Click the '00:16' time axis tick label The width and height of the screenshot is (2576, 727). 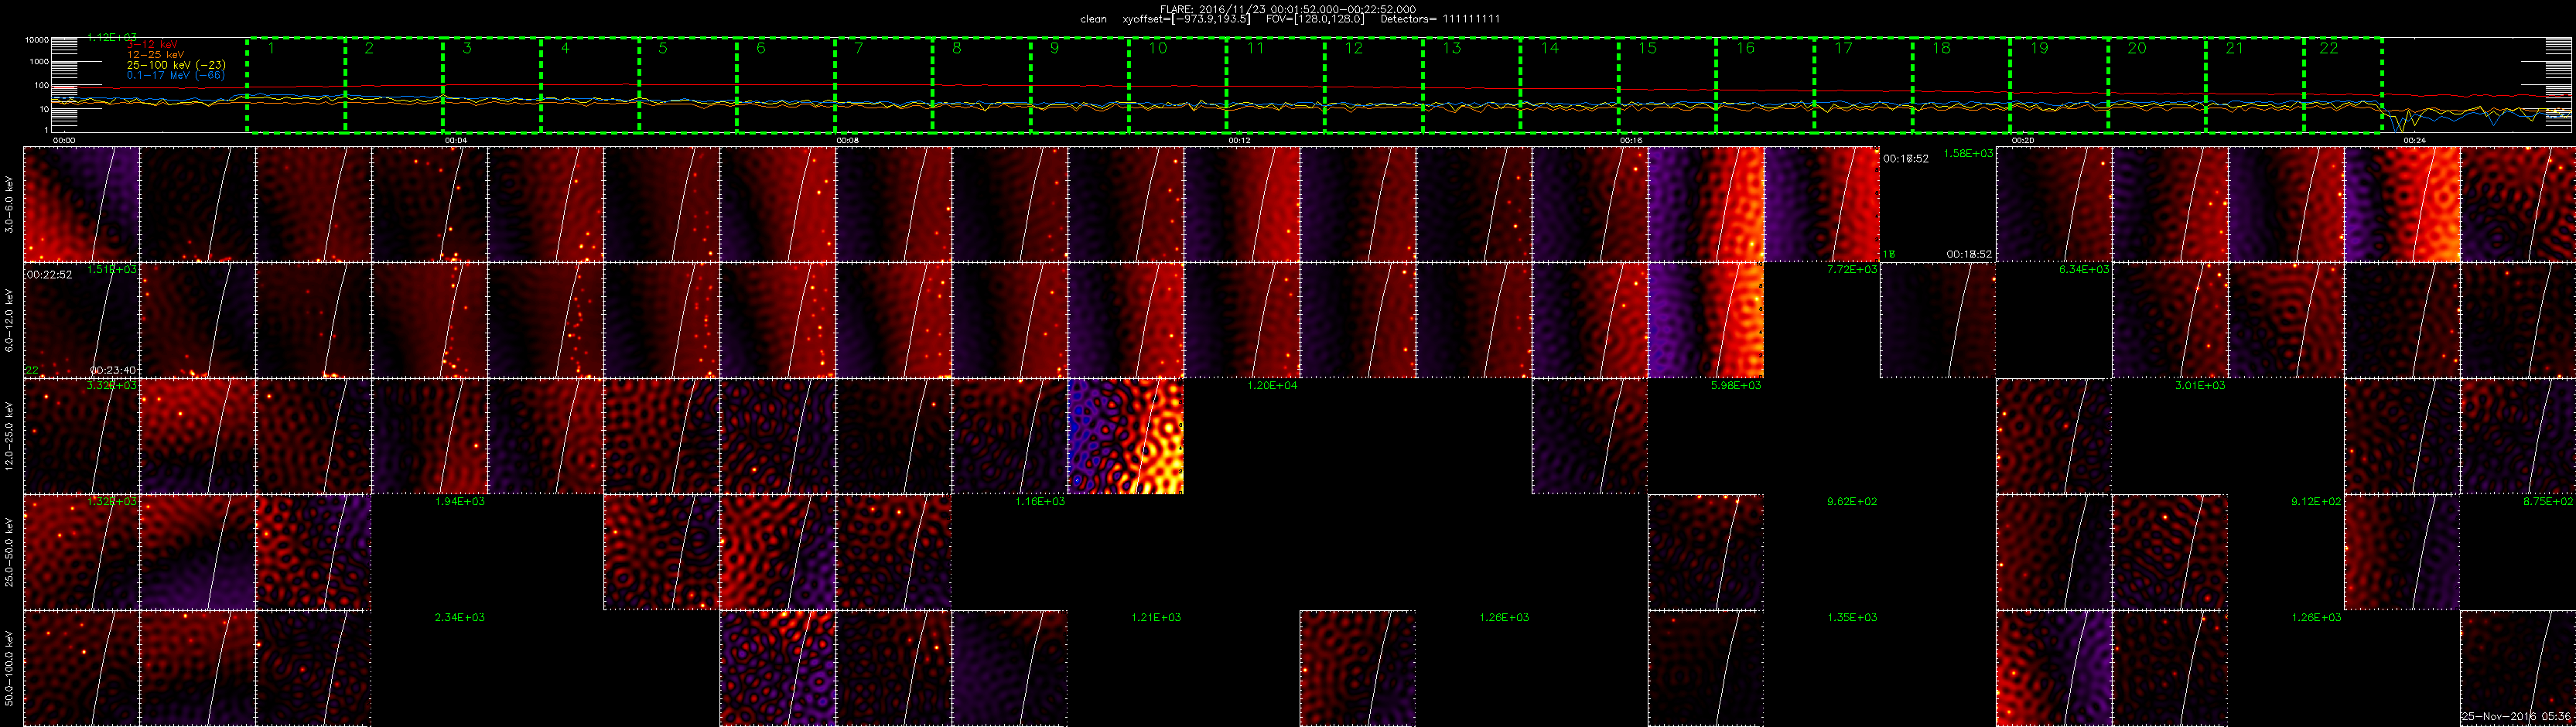[x=1631, y=141]
